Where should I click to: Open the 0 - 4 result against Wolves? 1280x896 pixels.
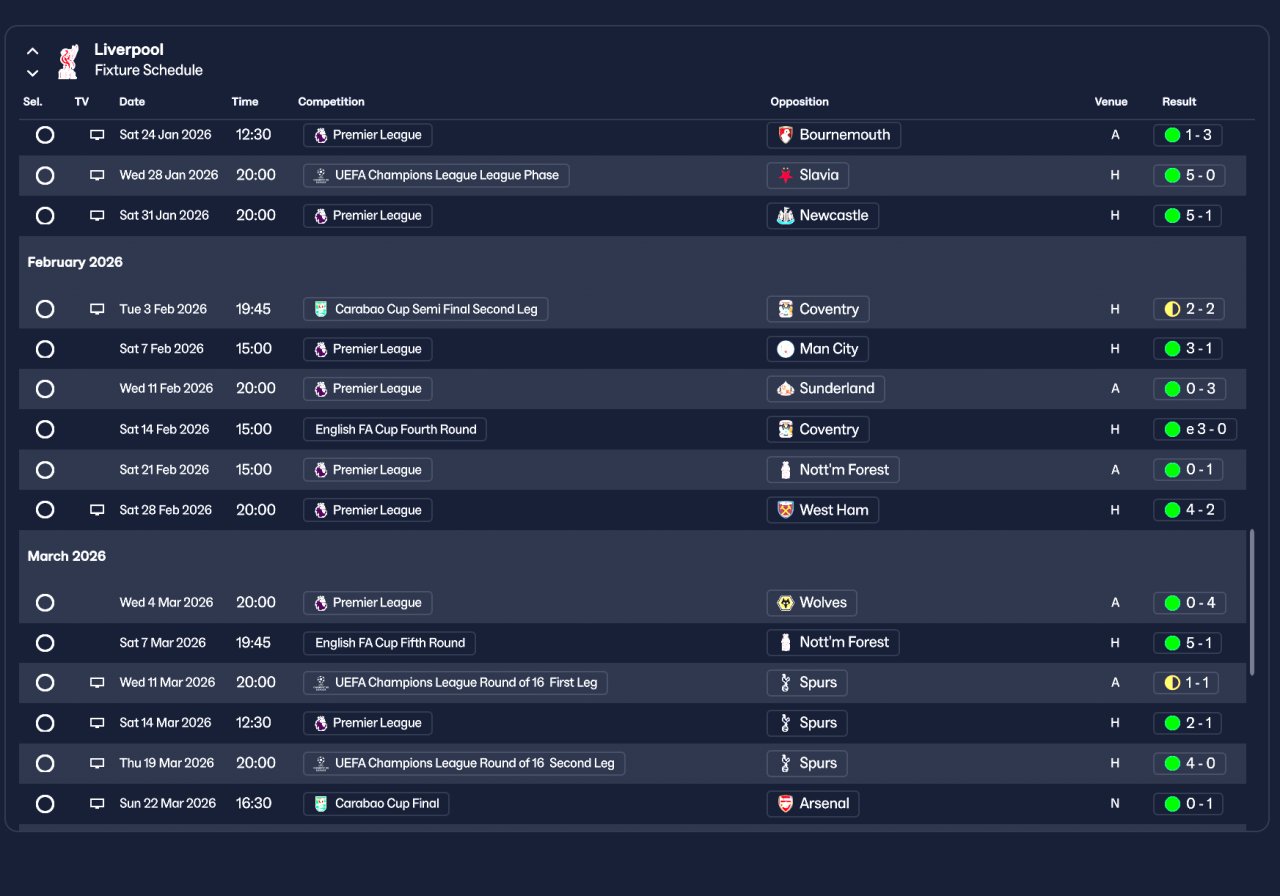point(1188,603)
